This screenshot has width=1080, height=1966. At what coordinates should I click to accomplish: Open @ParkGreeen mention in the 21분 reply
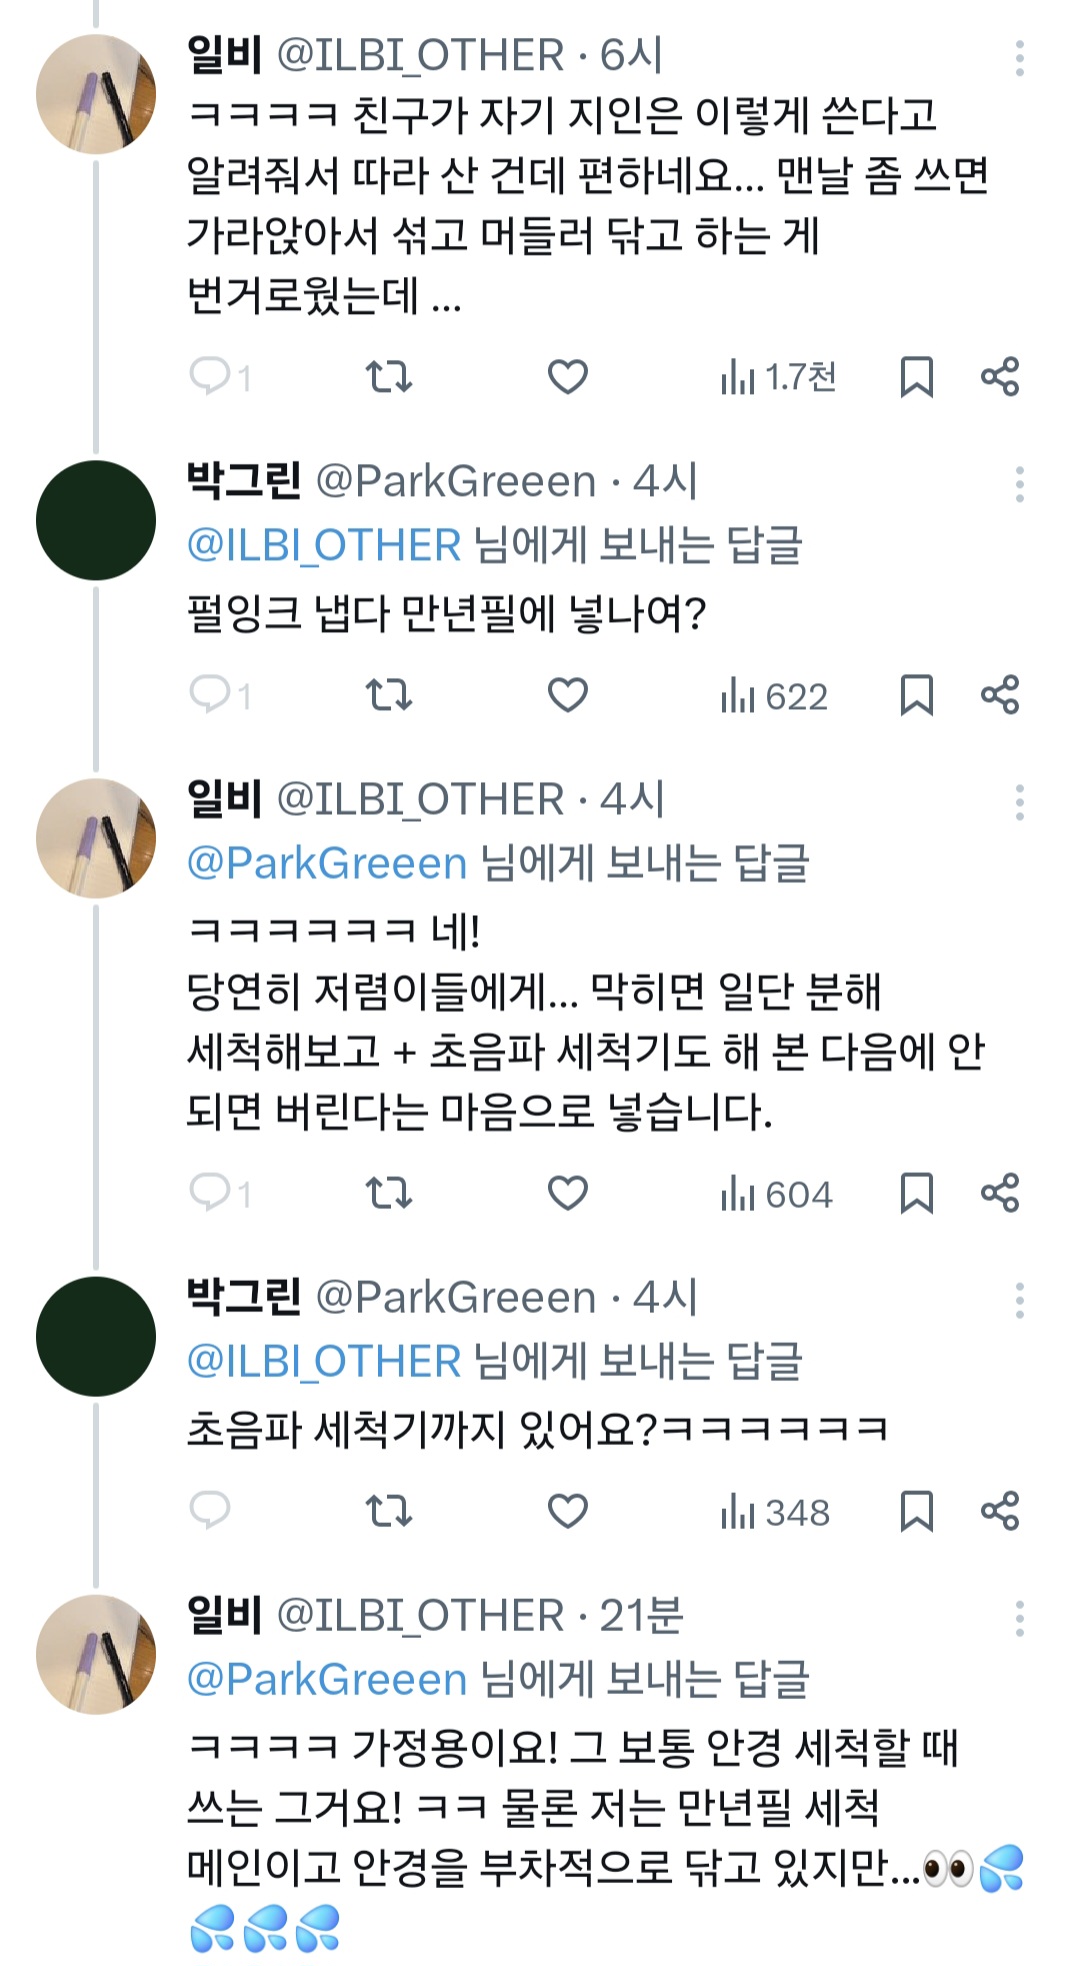(x=327, y=1680)
